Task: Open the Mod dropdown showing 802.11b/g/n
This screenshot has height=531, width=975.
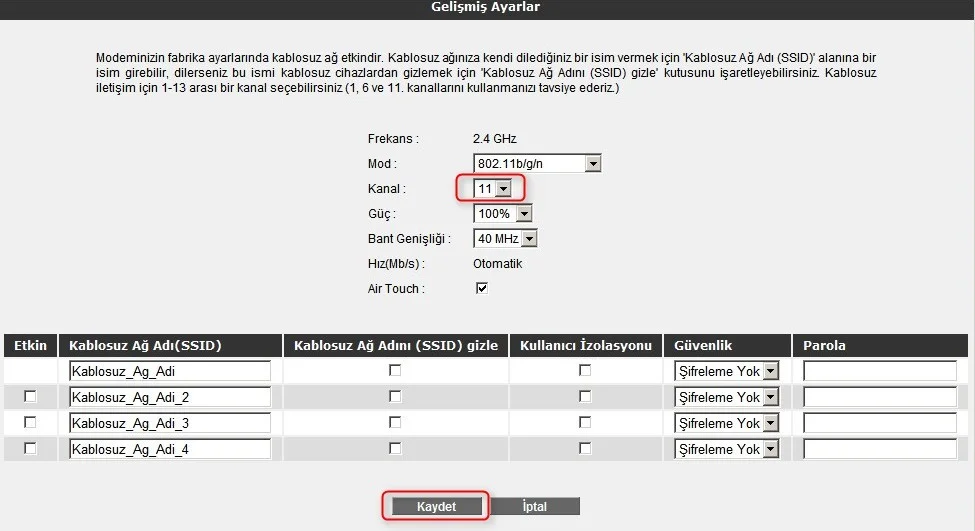Action: (537, 163)
